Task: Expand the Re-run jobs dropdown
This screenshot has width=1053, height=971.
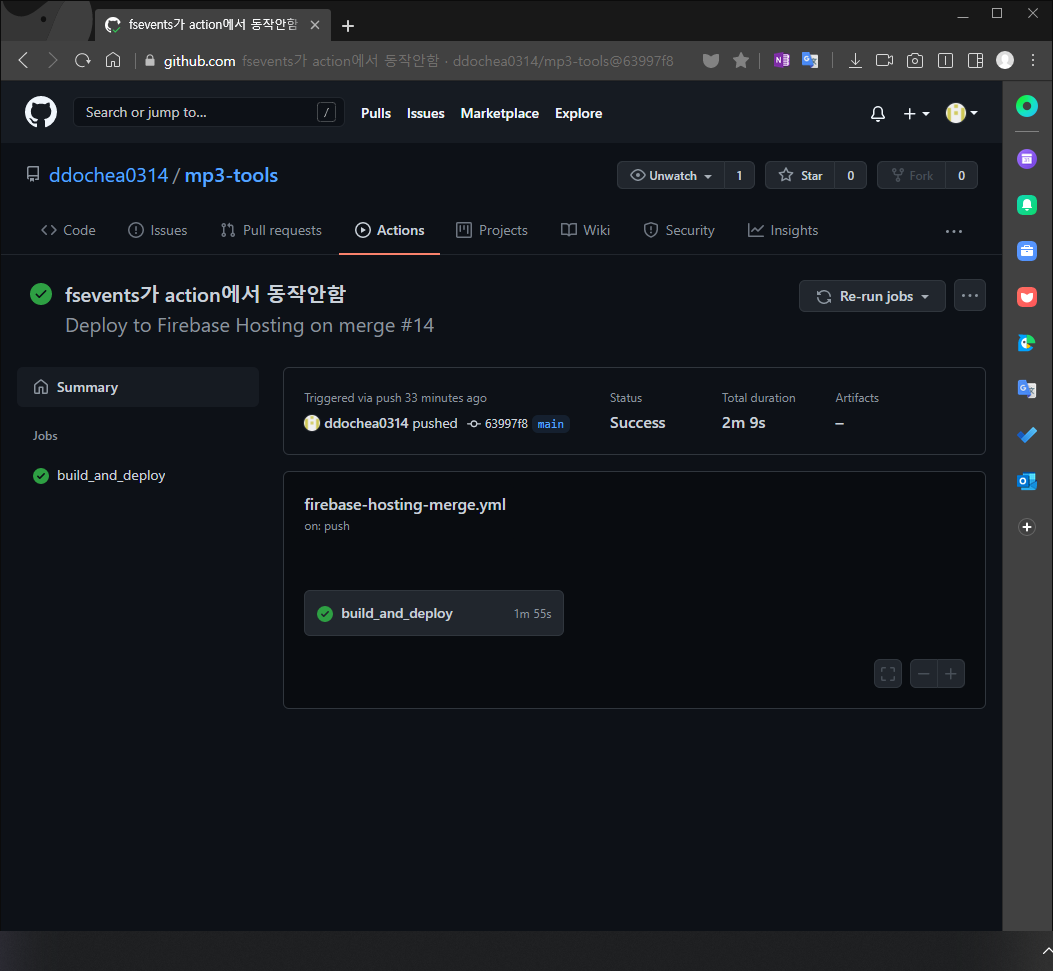Action: click(872, 296)
